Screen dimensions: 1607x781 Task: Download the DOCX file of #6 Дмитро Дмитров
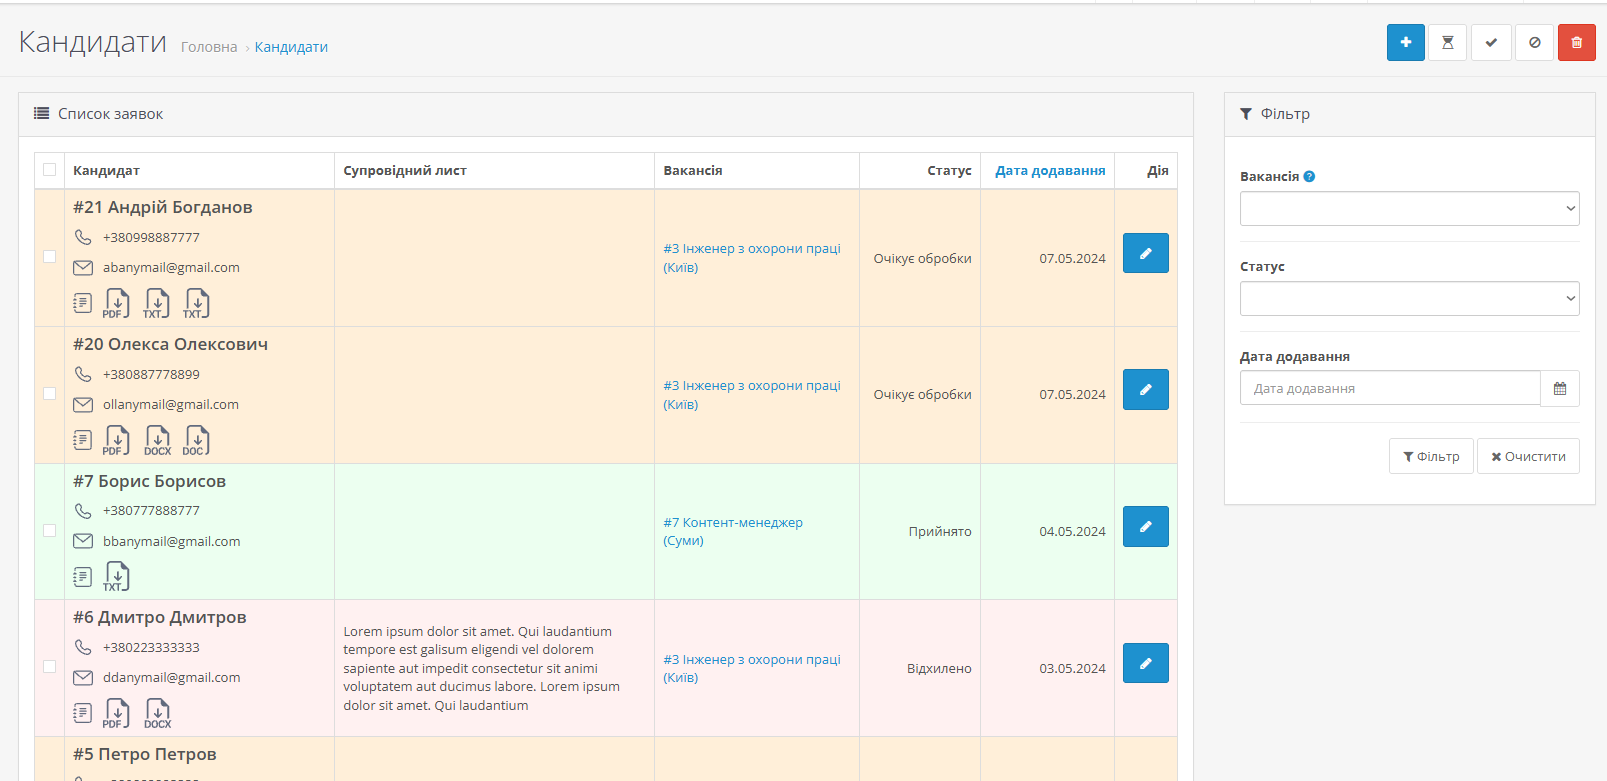158,713
